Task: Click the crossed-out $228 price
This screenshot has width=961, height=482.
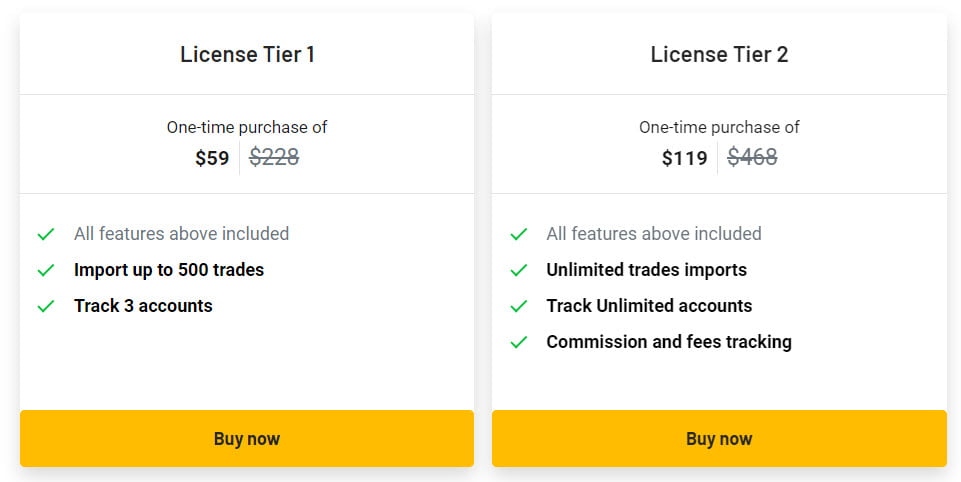Action: tap(274, 157)
